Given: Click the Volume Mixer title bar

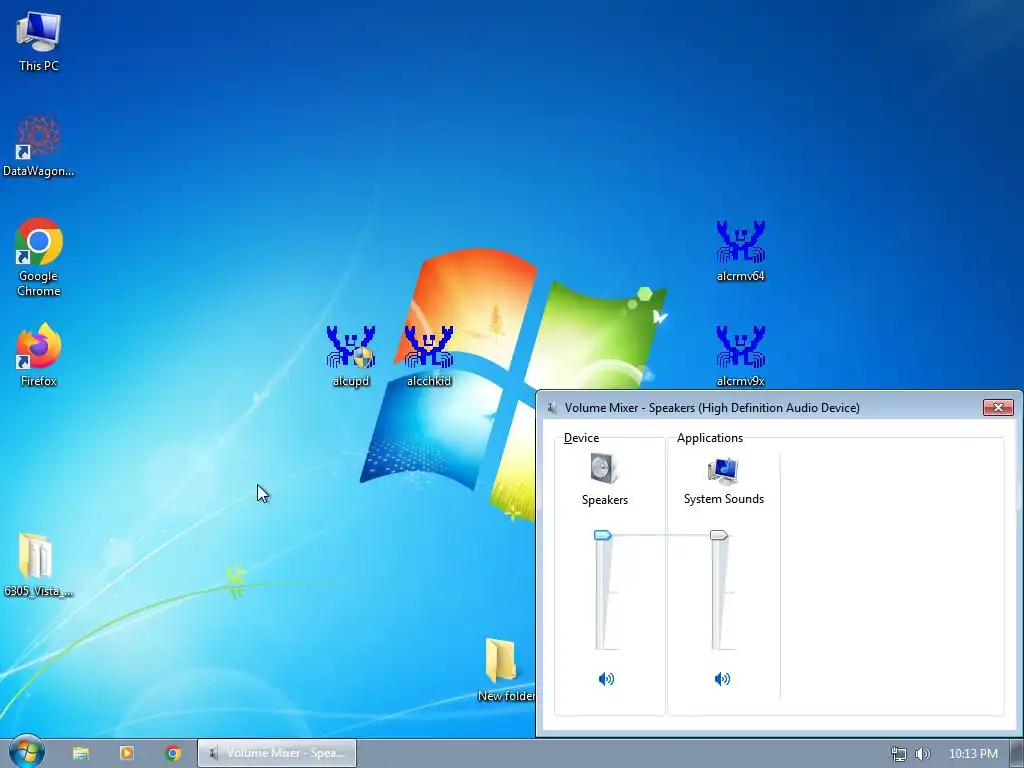Looking at the screenshot, I should (758, 408).
